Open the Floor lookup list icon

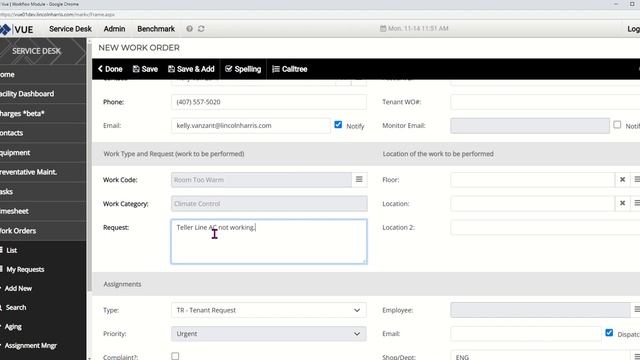coord(636,180)
